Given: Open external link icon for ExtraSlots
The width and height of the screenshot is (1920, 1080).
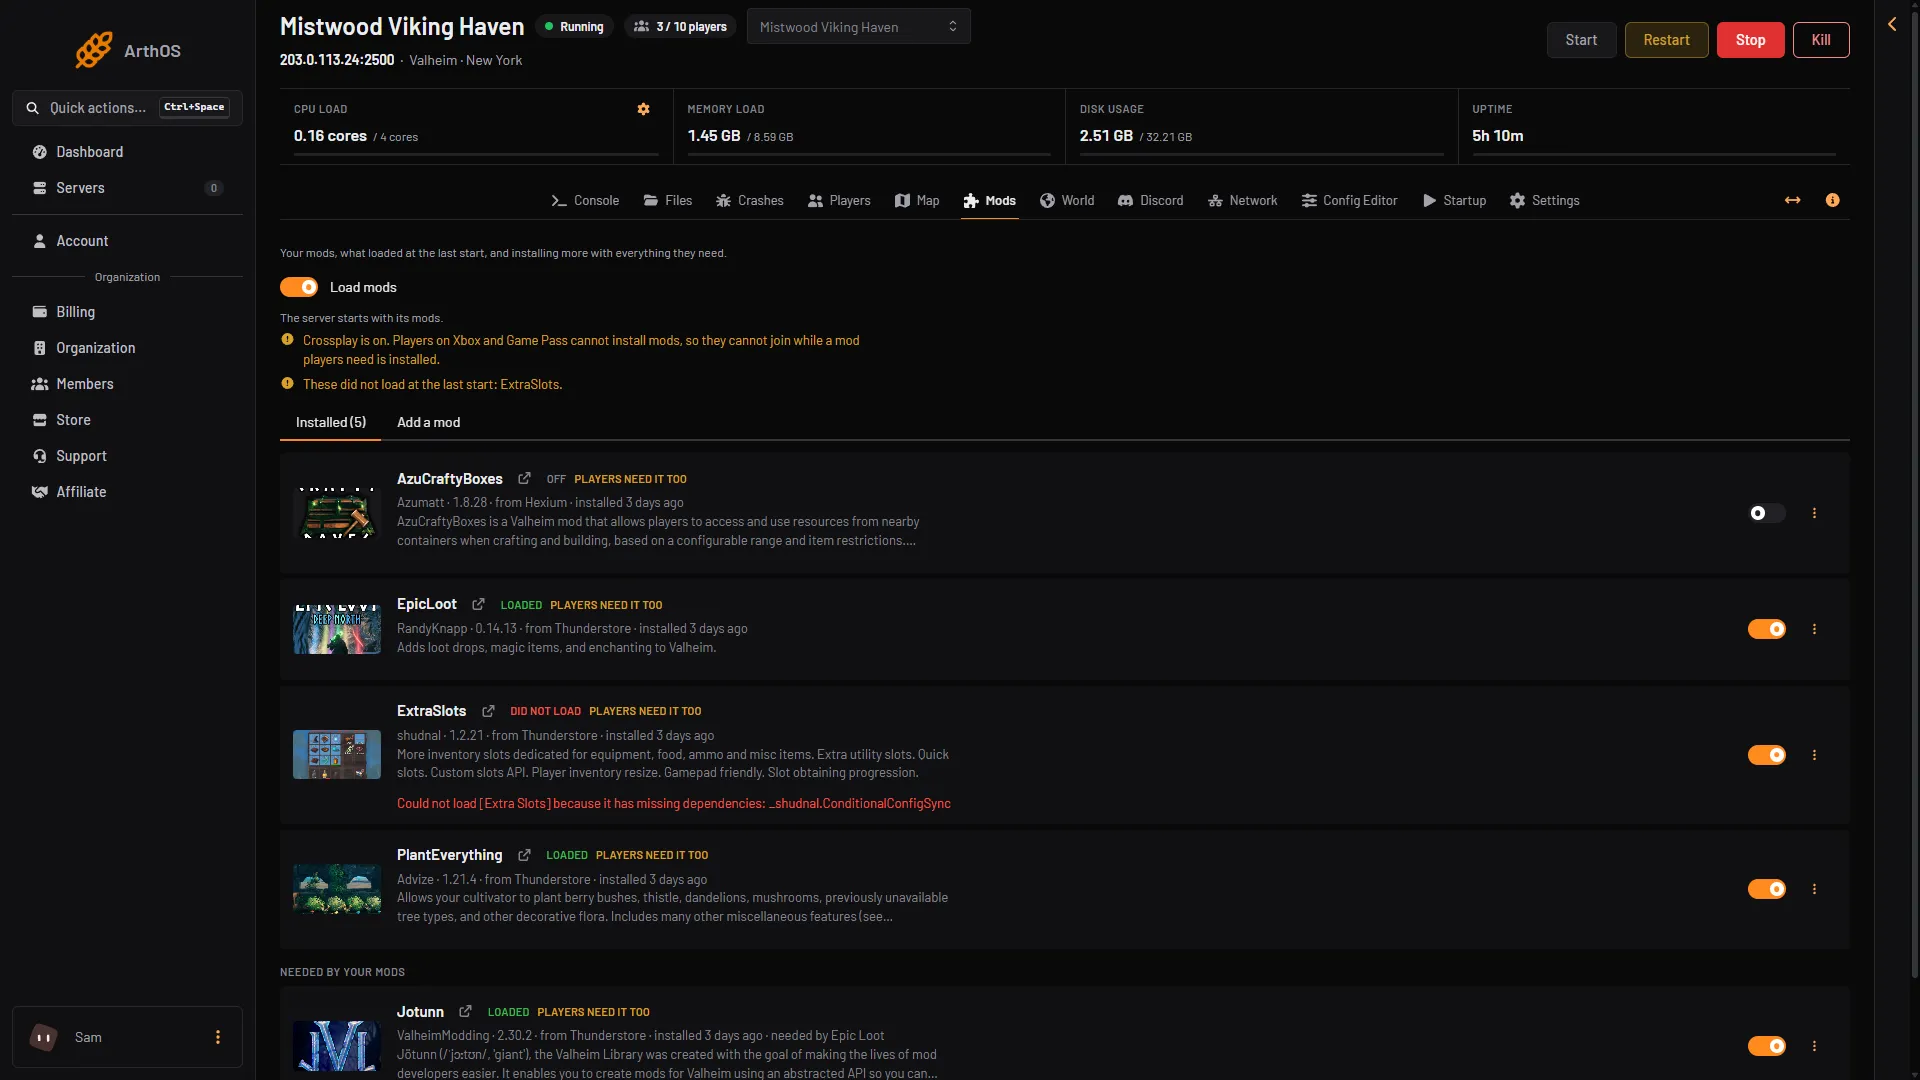Looking at the screenshot, I should click(488, 711).
